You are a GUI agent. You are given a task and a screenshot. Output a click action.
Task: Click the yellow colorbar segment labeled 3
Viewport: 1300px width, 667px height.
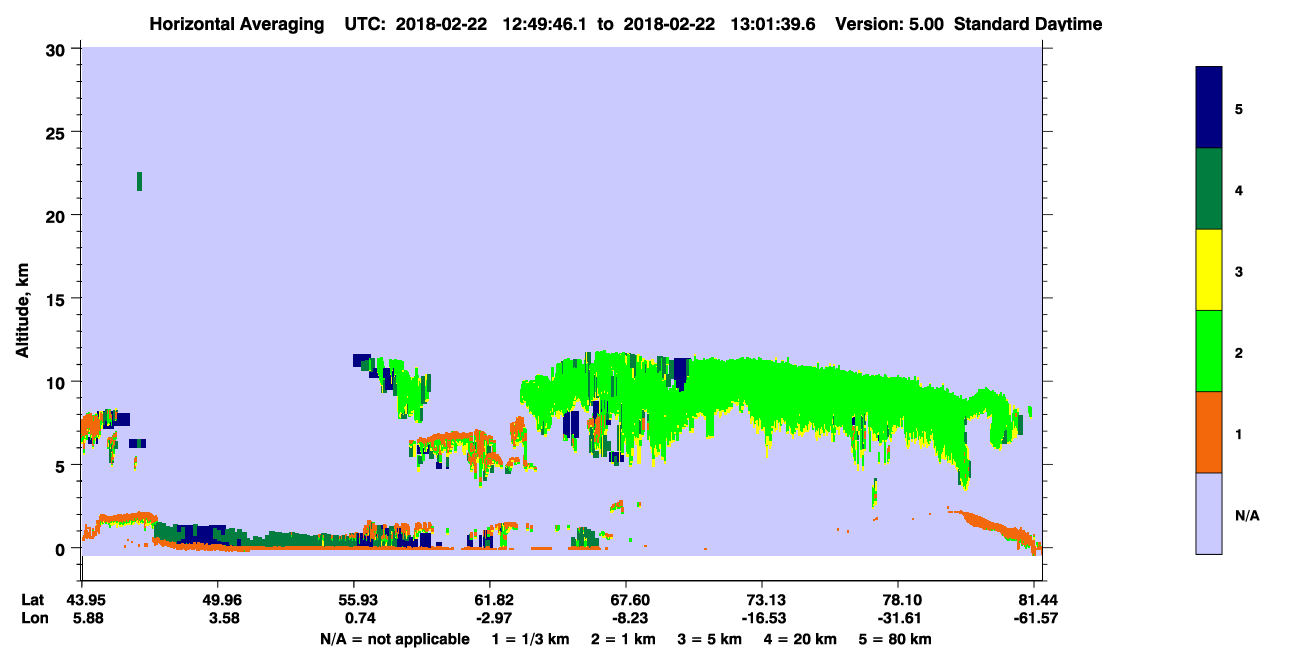[x=1209, y=270]
